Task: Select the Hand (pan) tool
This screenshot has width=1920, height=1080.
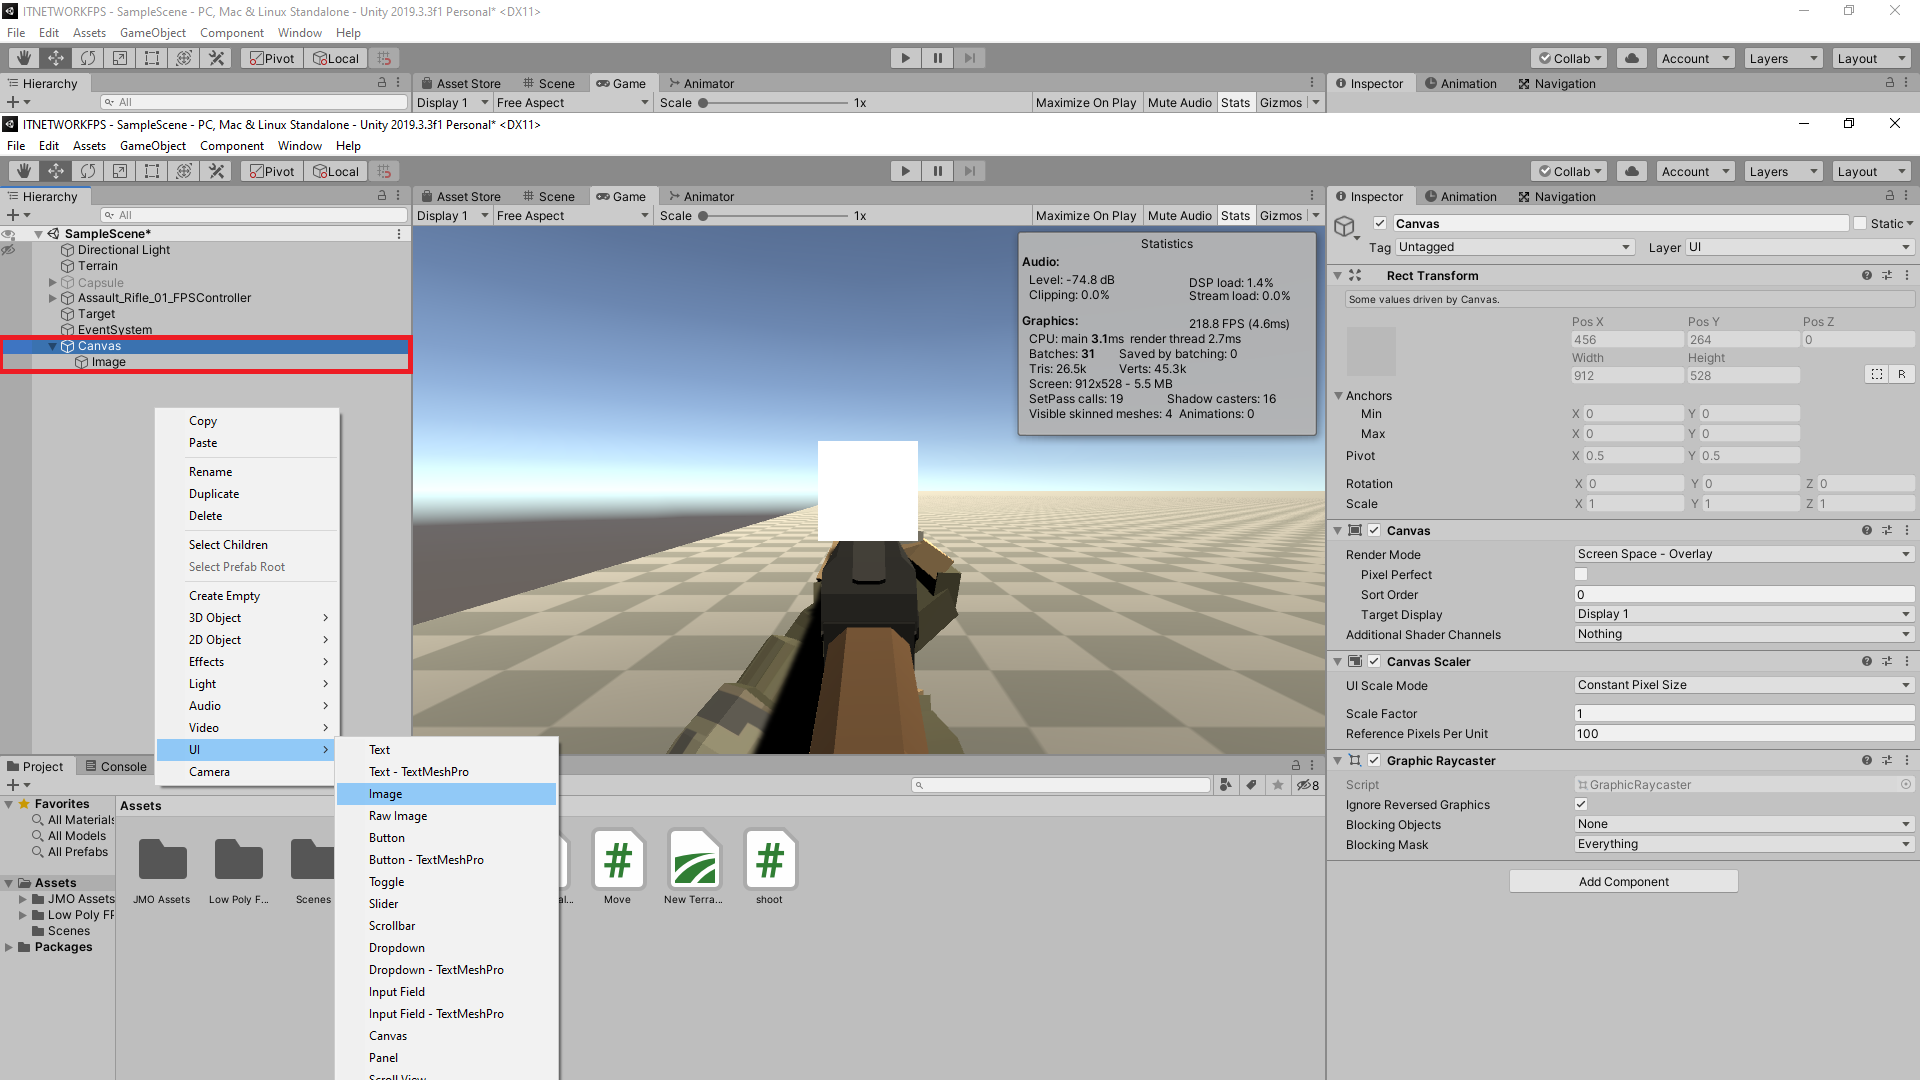Action: (23, 170)
